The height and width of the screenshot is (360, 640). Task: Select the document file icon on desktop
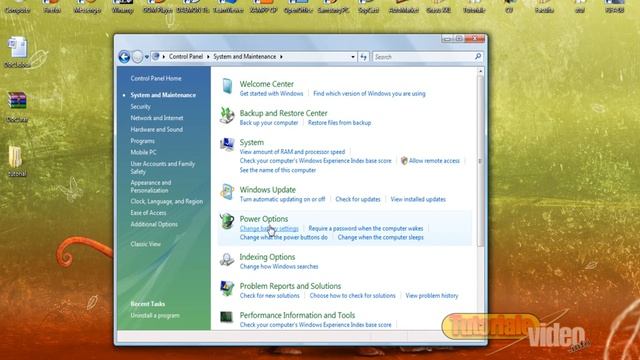pos(18,47)
